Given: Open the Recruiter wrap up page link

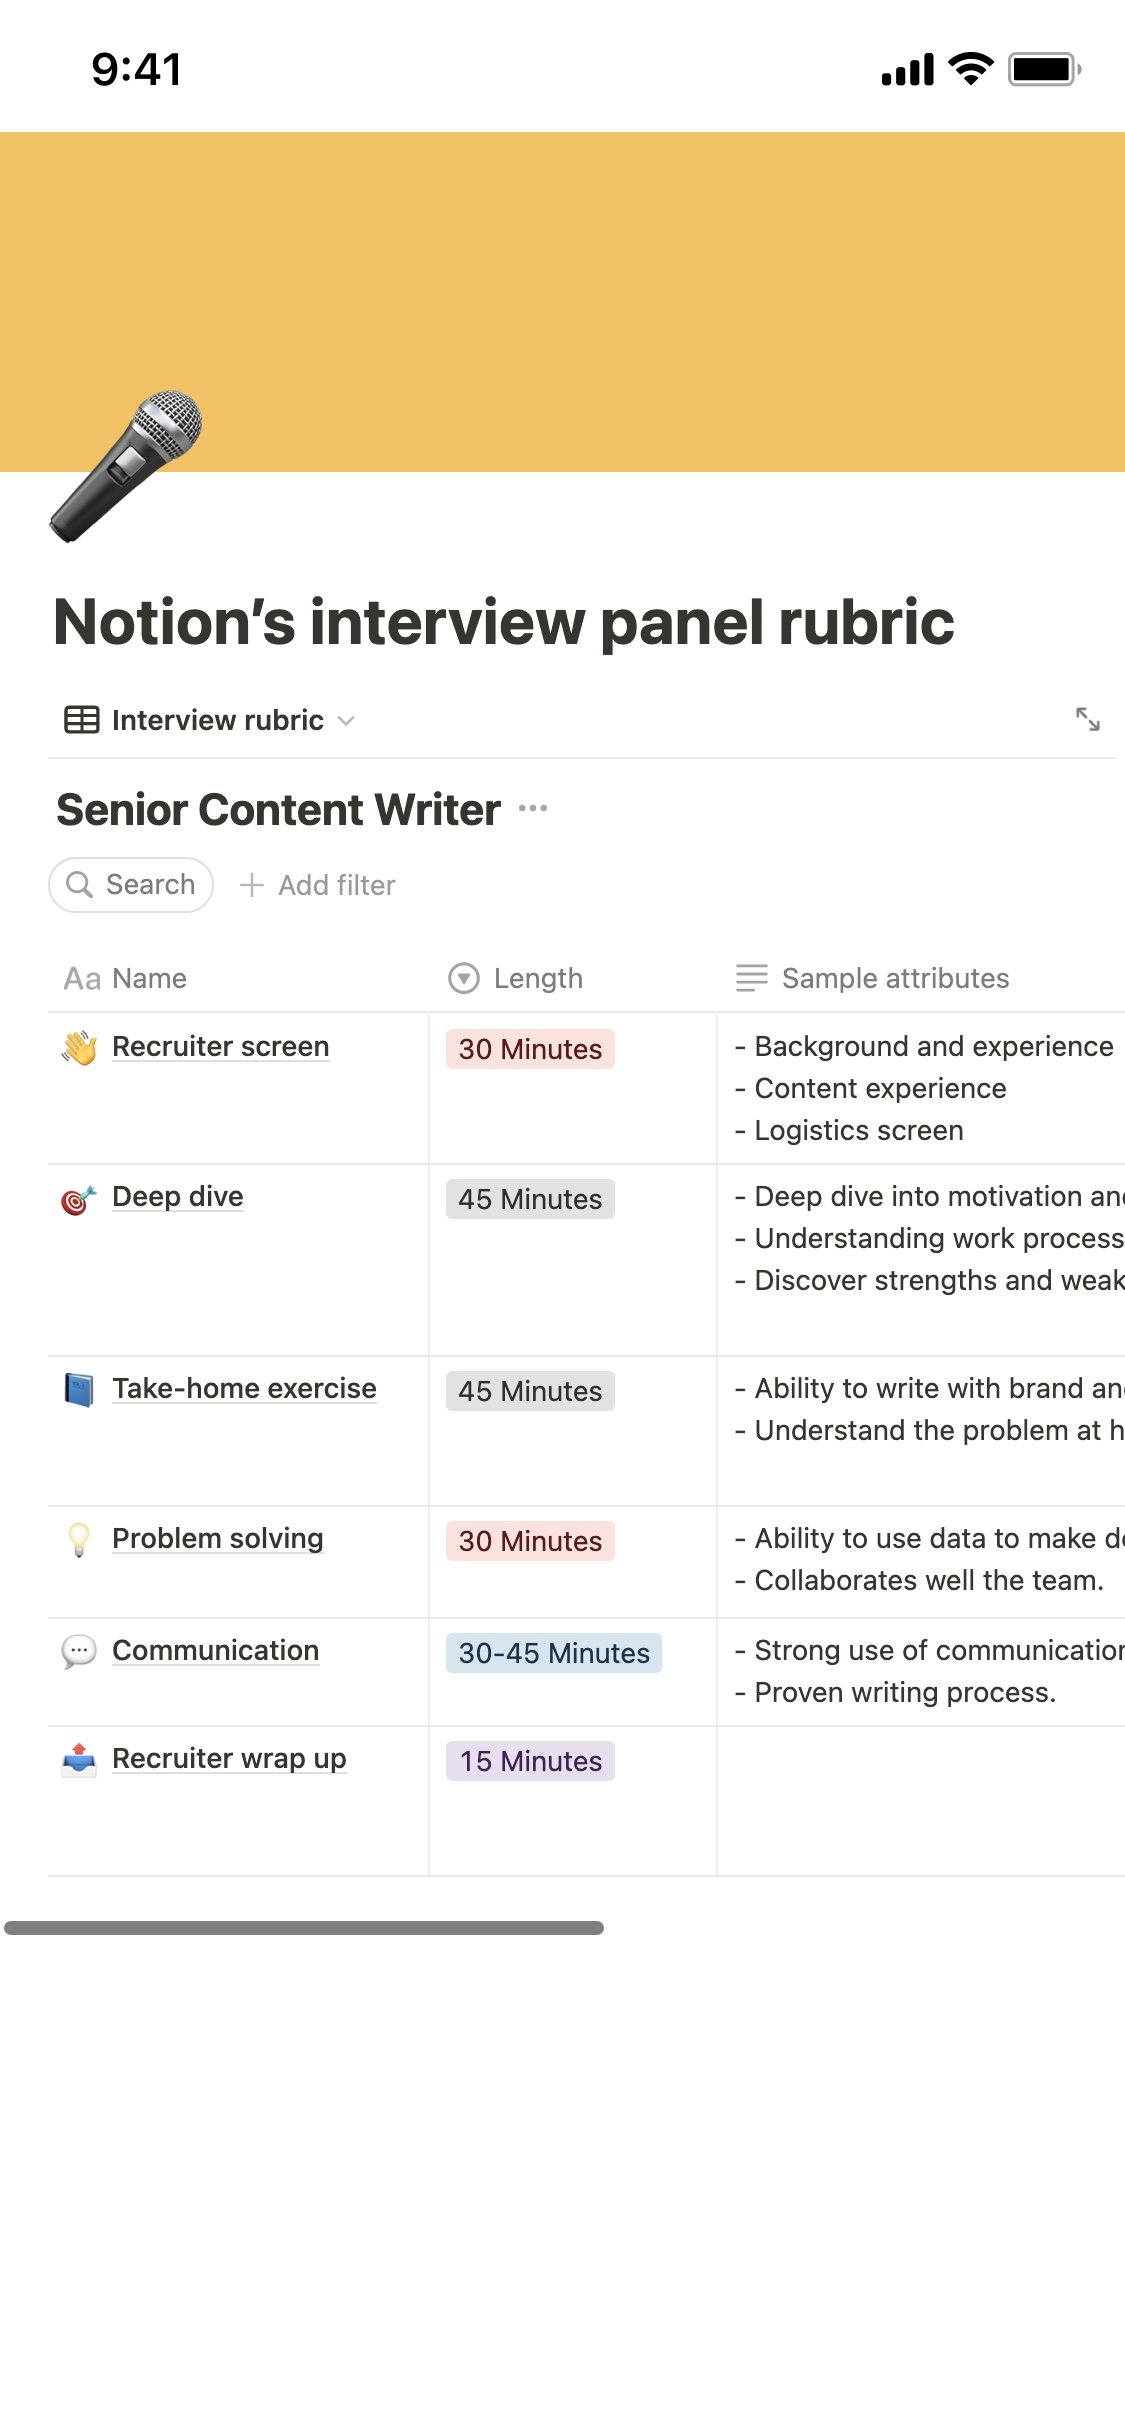Looking at the screenshot, I should pyautogui.click(x=229, y=1758).
